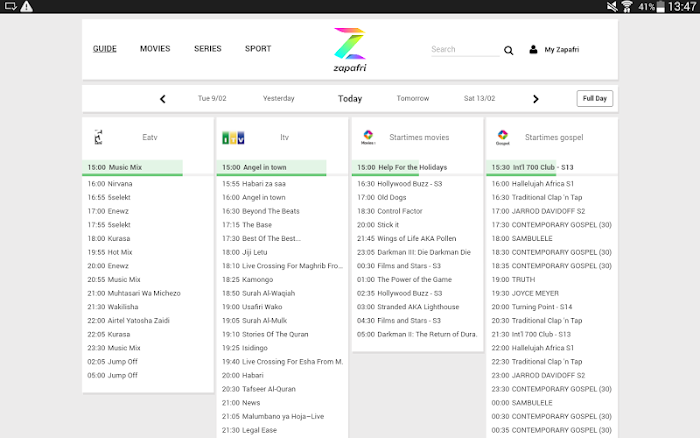Go to next dates with right arrow
Viewport: 700px width, 438px height.
(536, 99)
